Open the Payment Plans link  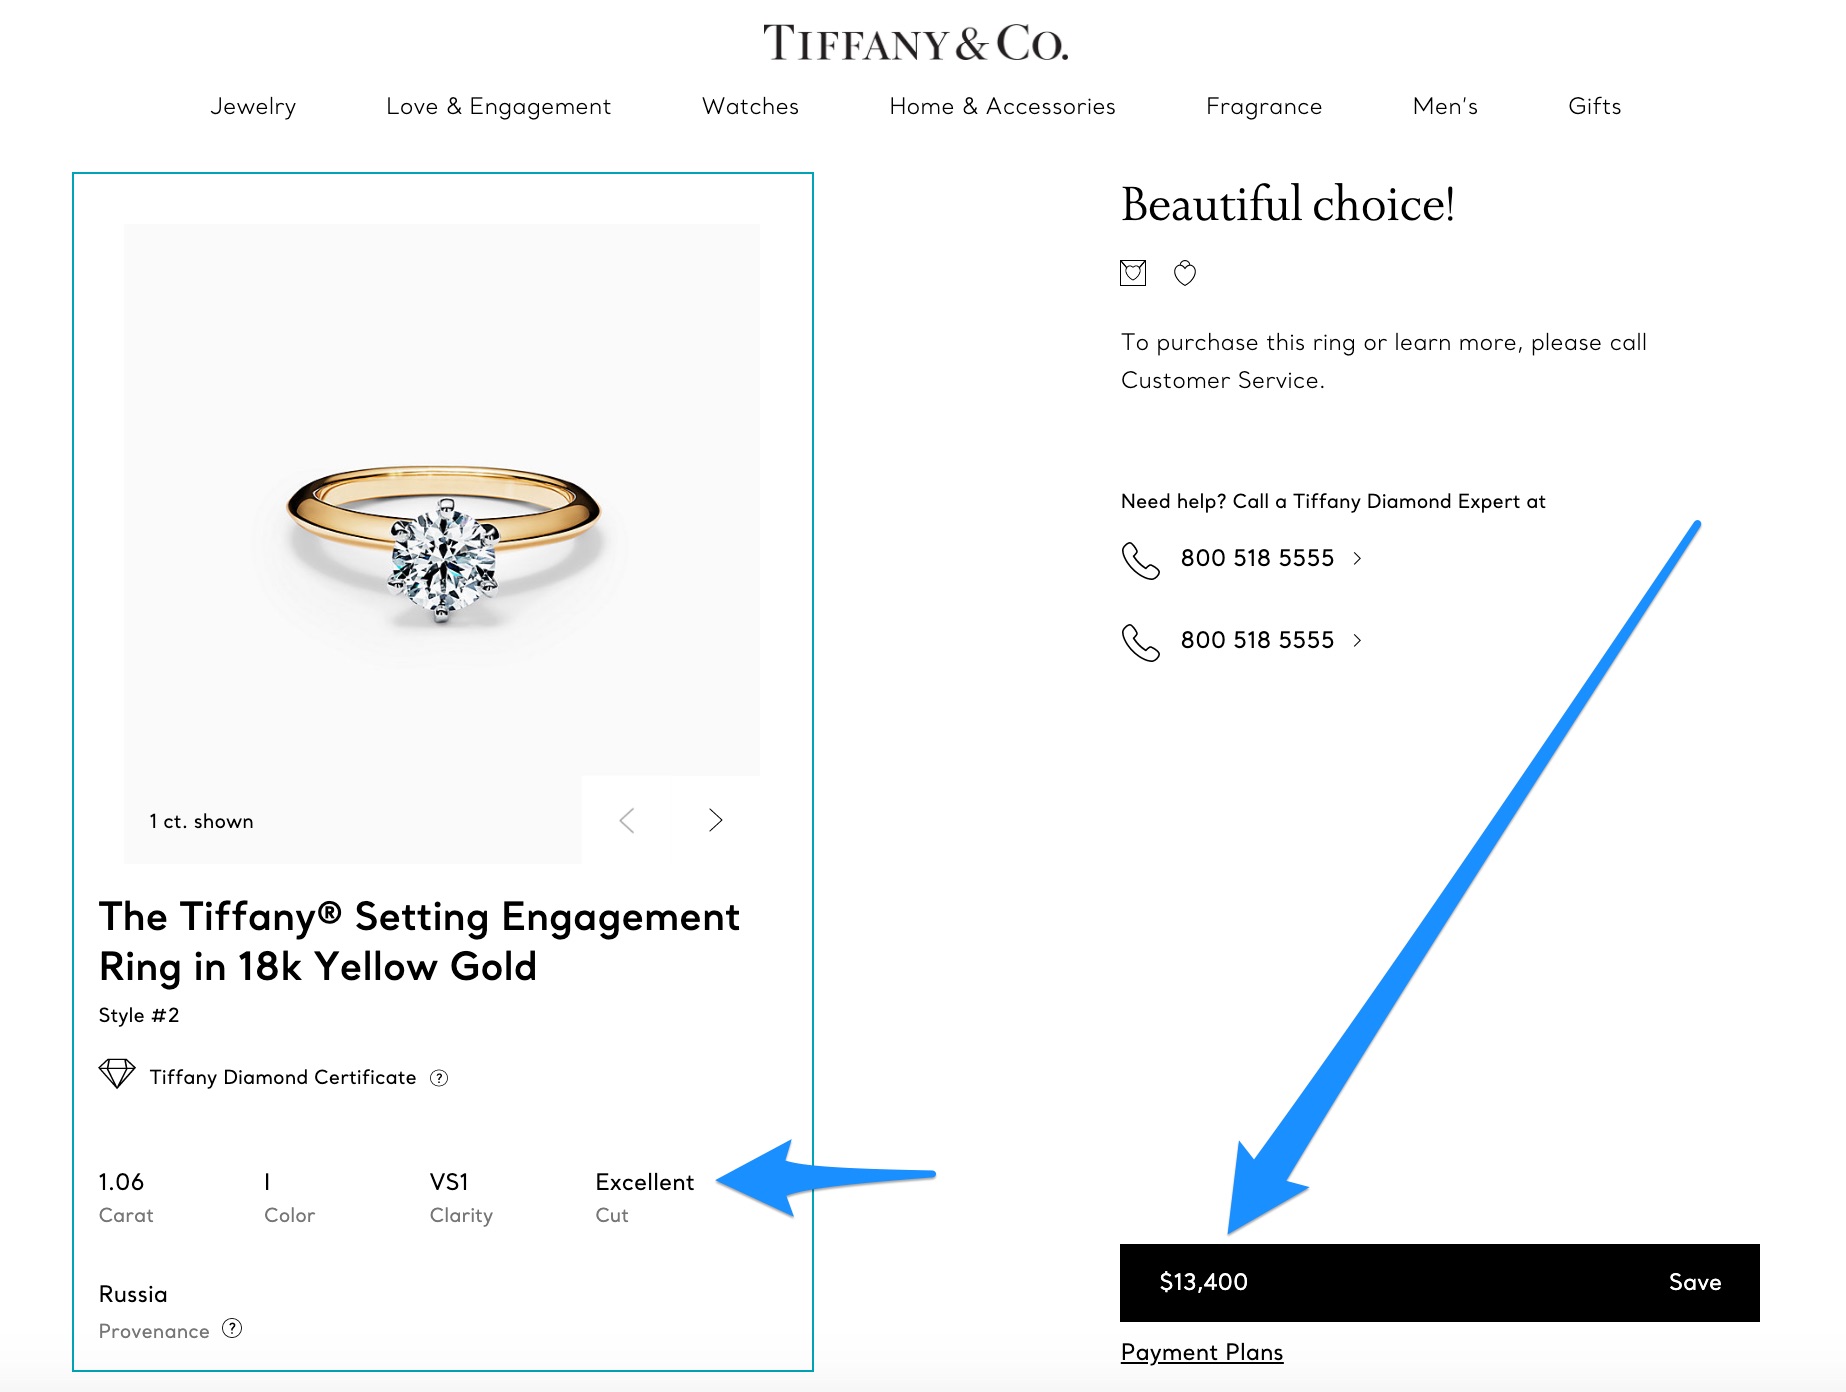1201,1352
